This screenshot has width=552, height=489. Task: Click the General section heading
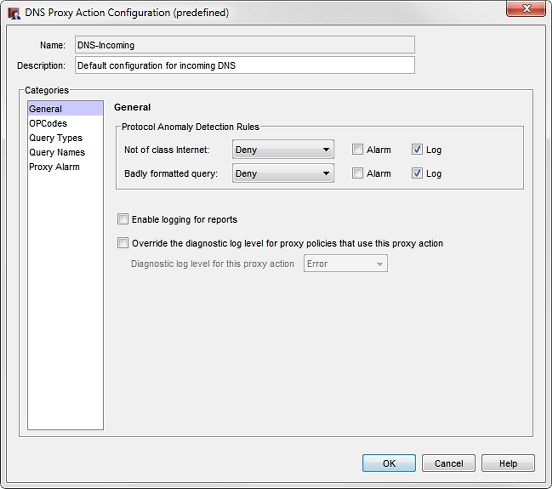point(132,107)
